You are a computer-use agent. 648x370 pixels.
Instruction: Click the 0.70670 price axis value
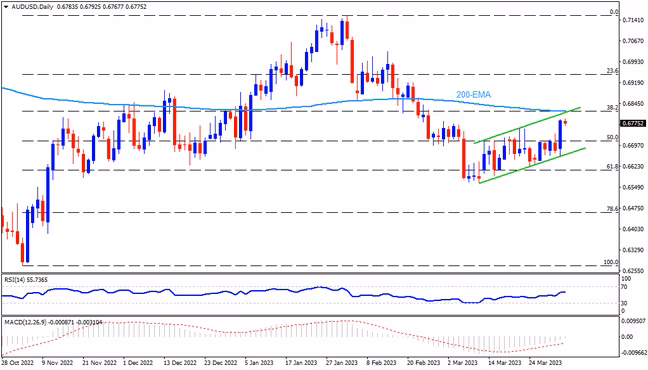pyautogui.click(x=634, y=41)
